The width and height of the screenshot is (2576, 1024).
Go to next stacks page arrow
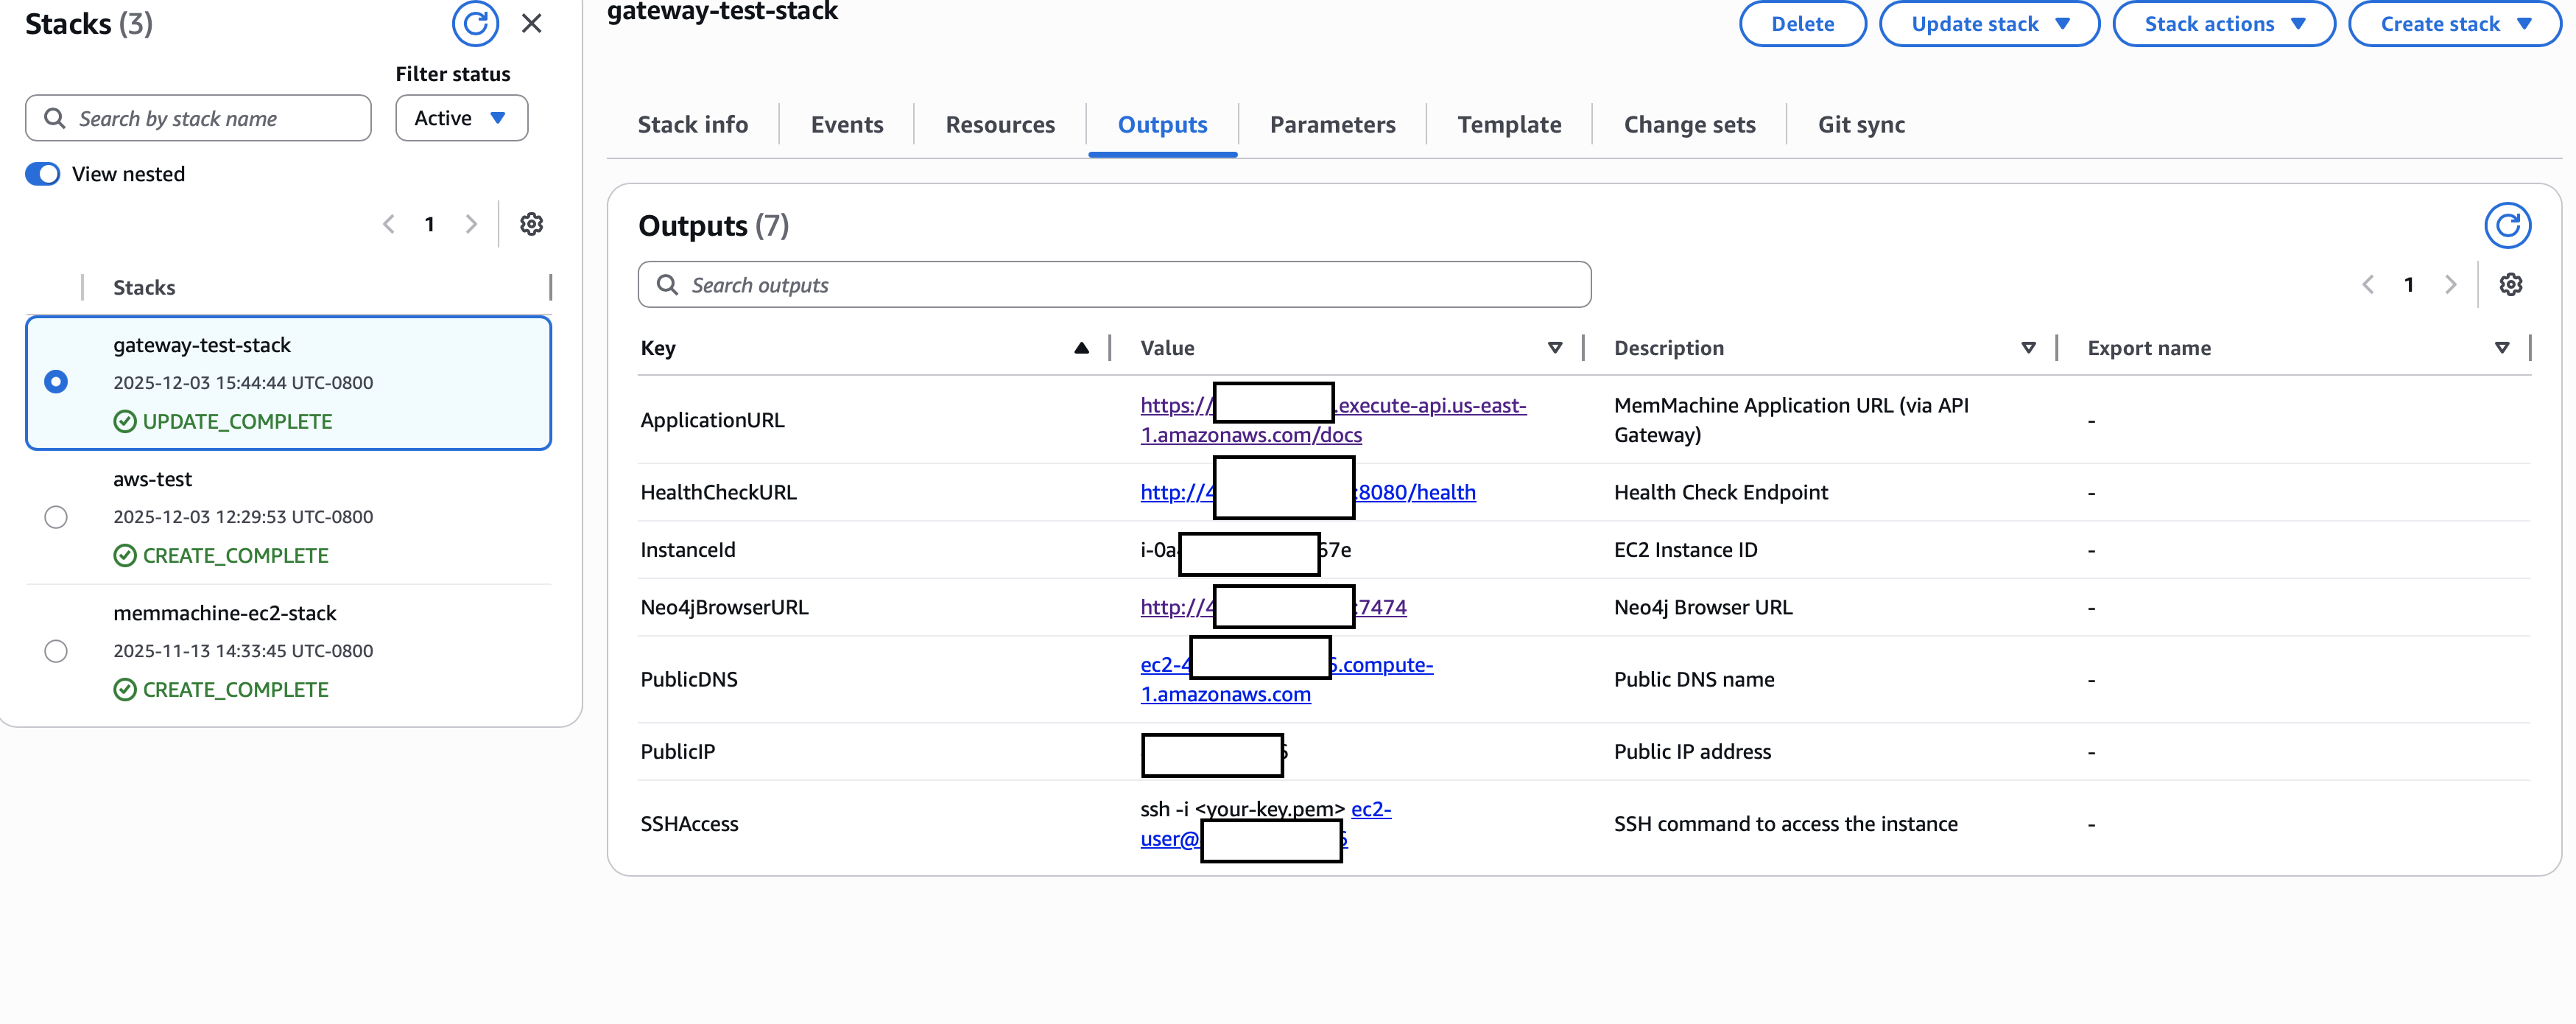(x=471, y=224)
